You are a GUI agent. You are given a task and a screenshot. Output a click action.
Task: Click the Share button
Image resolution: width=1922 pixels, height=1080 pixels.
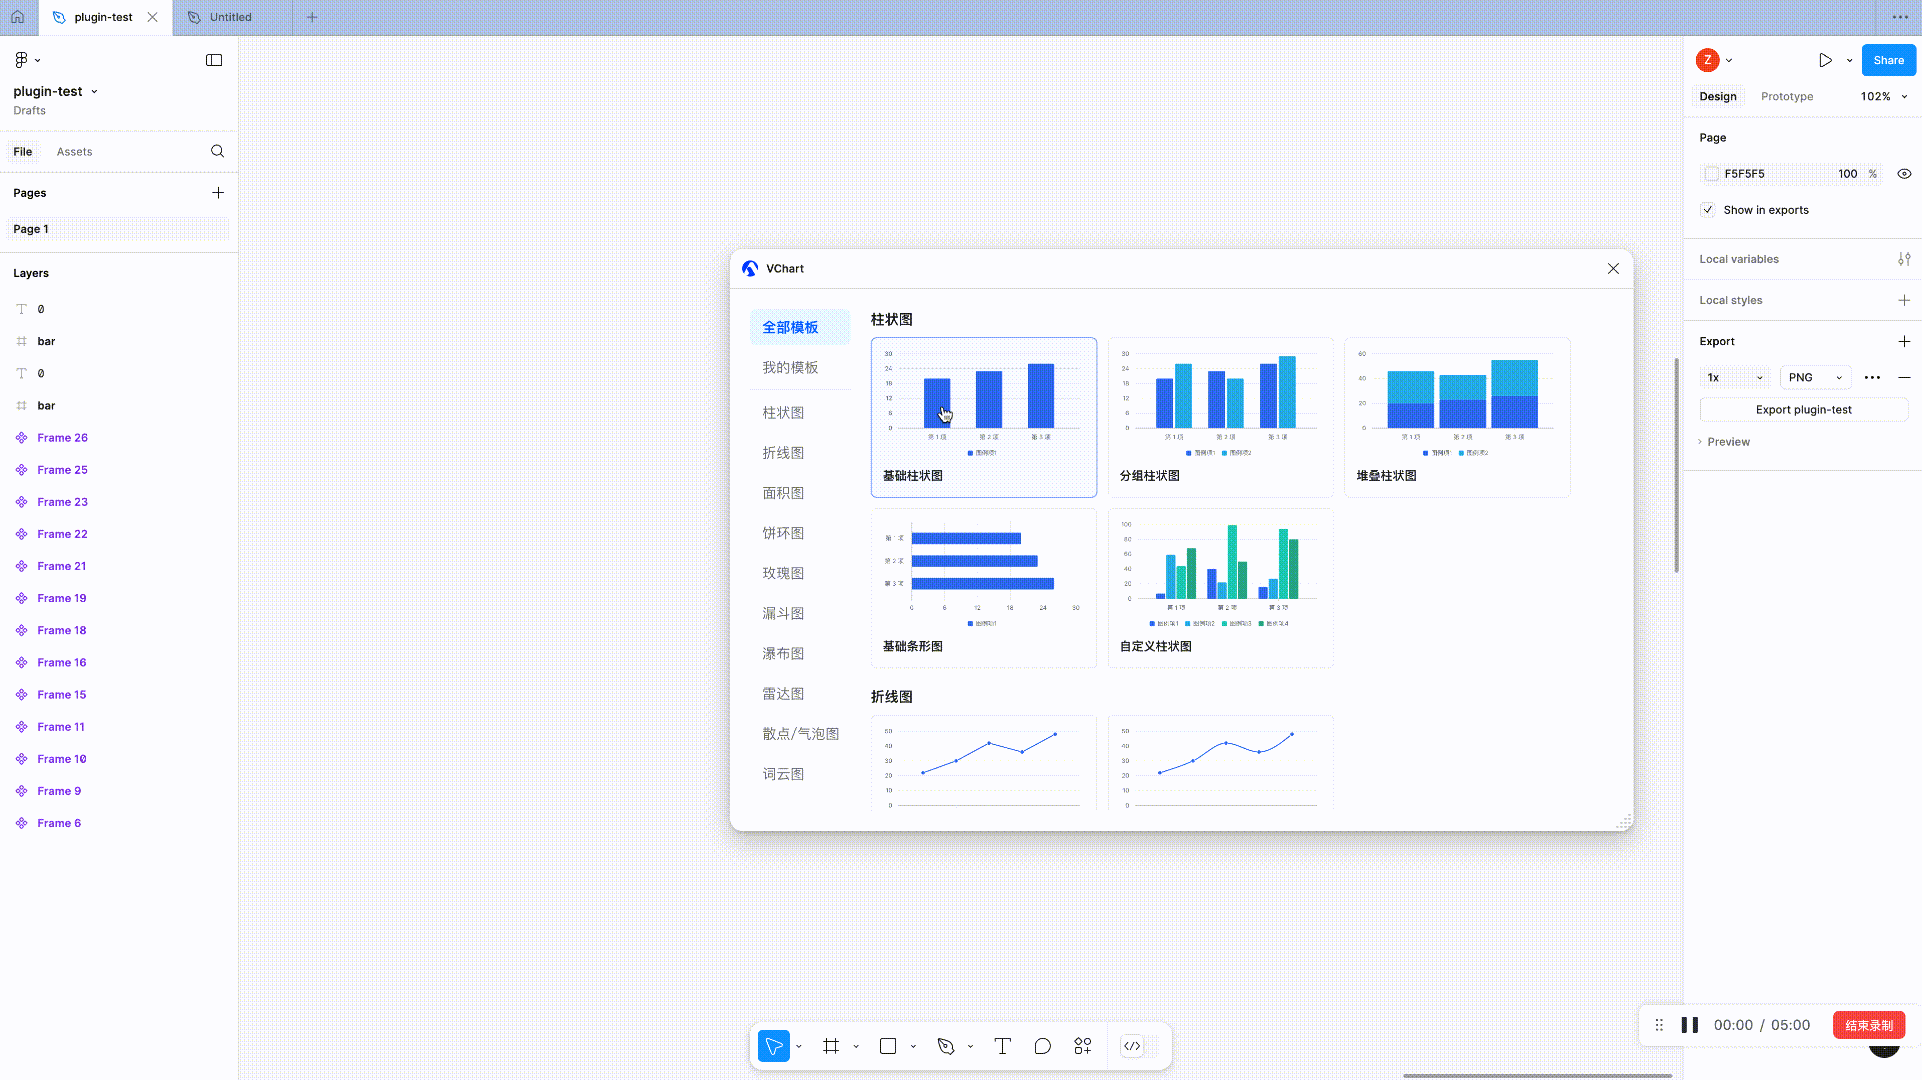1888,60
